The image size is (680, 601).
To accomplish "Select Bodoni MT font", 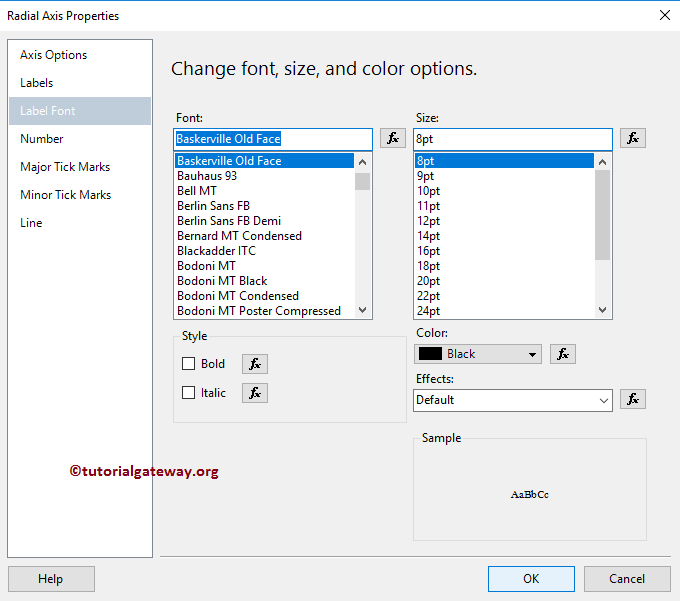I will [265, 266].
